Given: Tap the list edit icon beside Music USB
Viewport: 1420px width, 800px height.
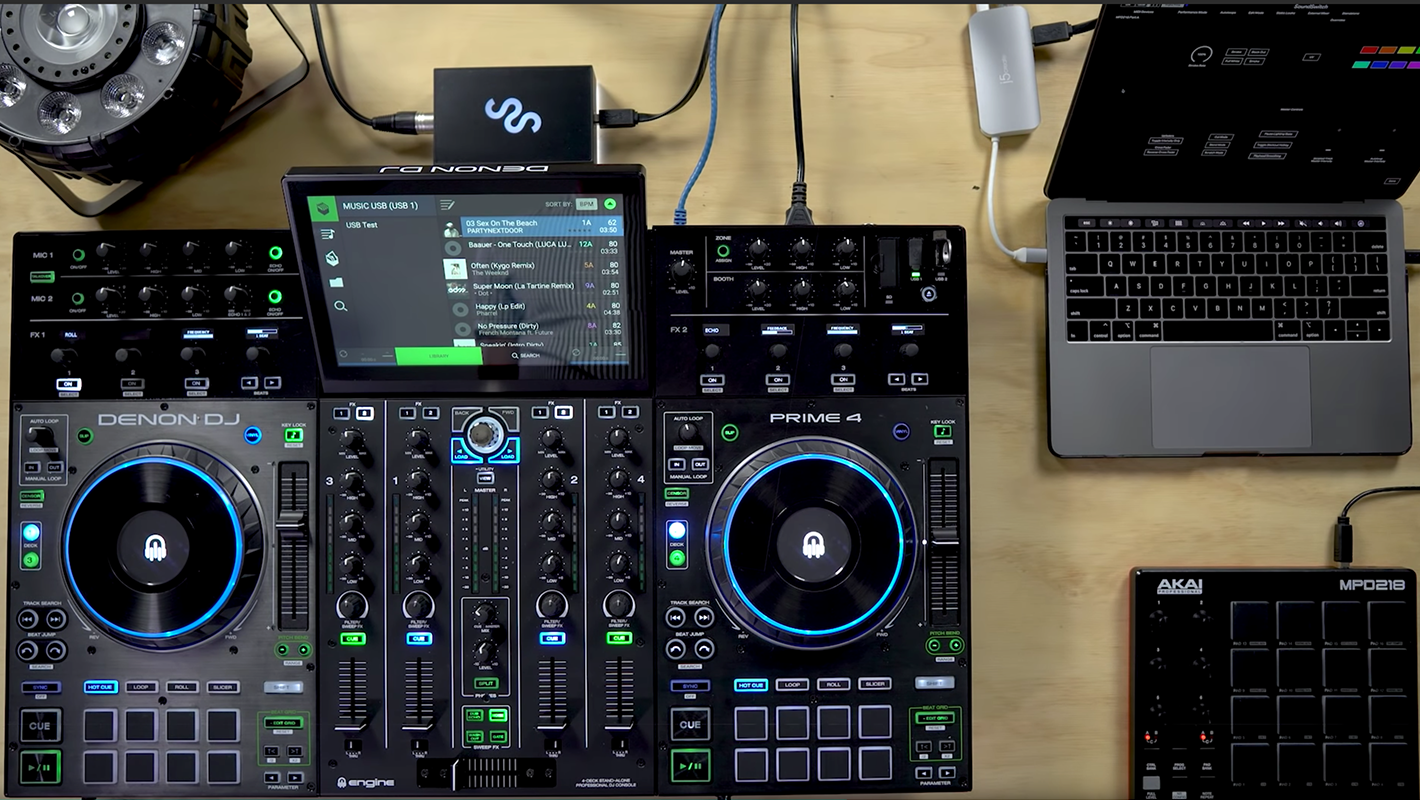Looking at the screenshot, I should (x=447, y=205).
